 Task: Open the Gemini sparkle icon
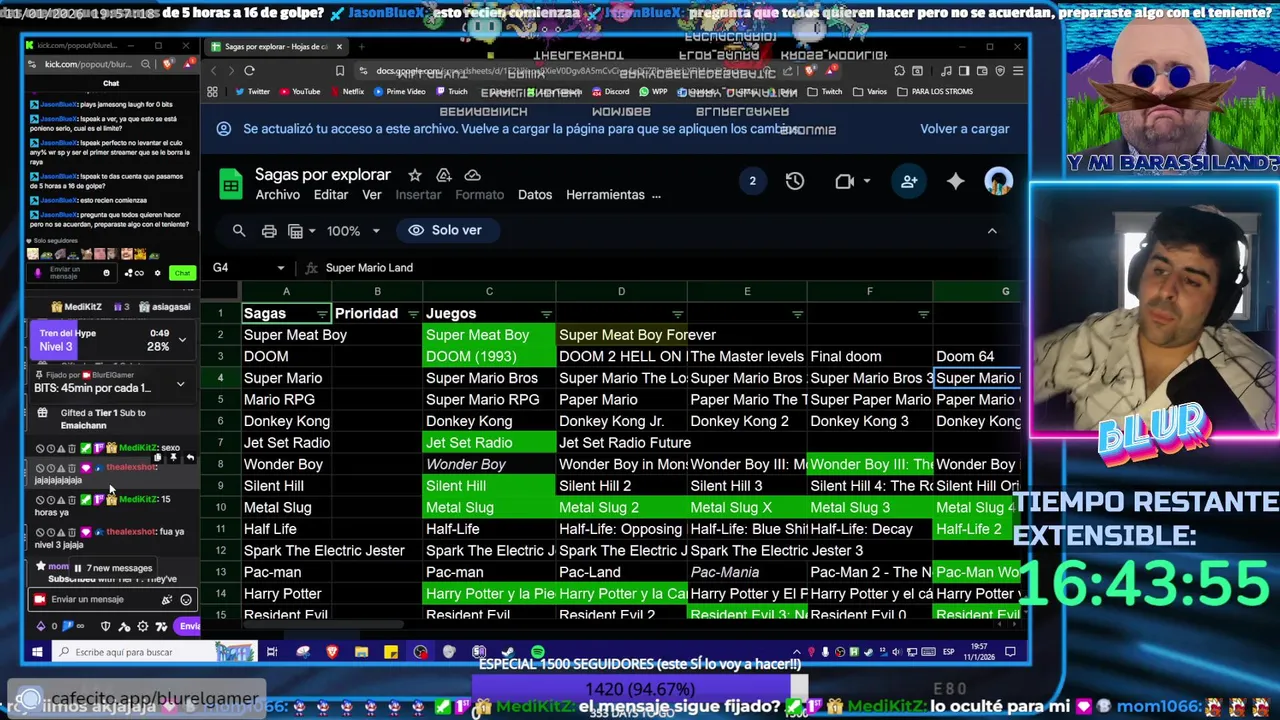click(x=955, y=181)
